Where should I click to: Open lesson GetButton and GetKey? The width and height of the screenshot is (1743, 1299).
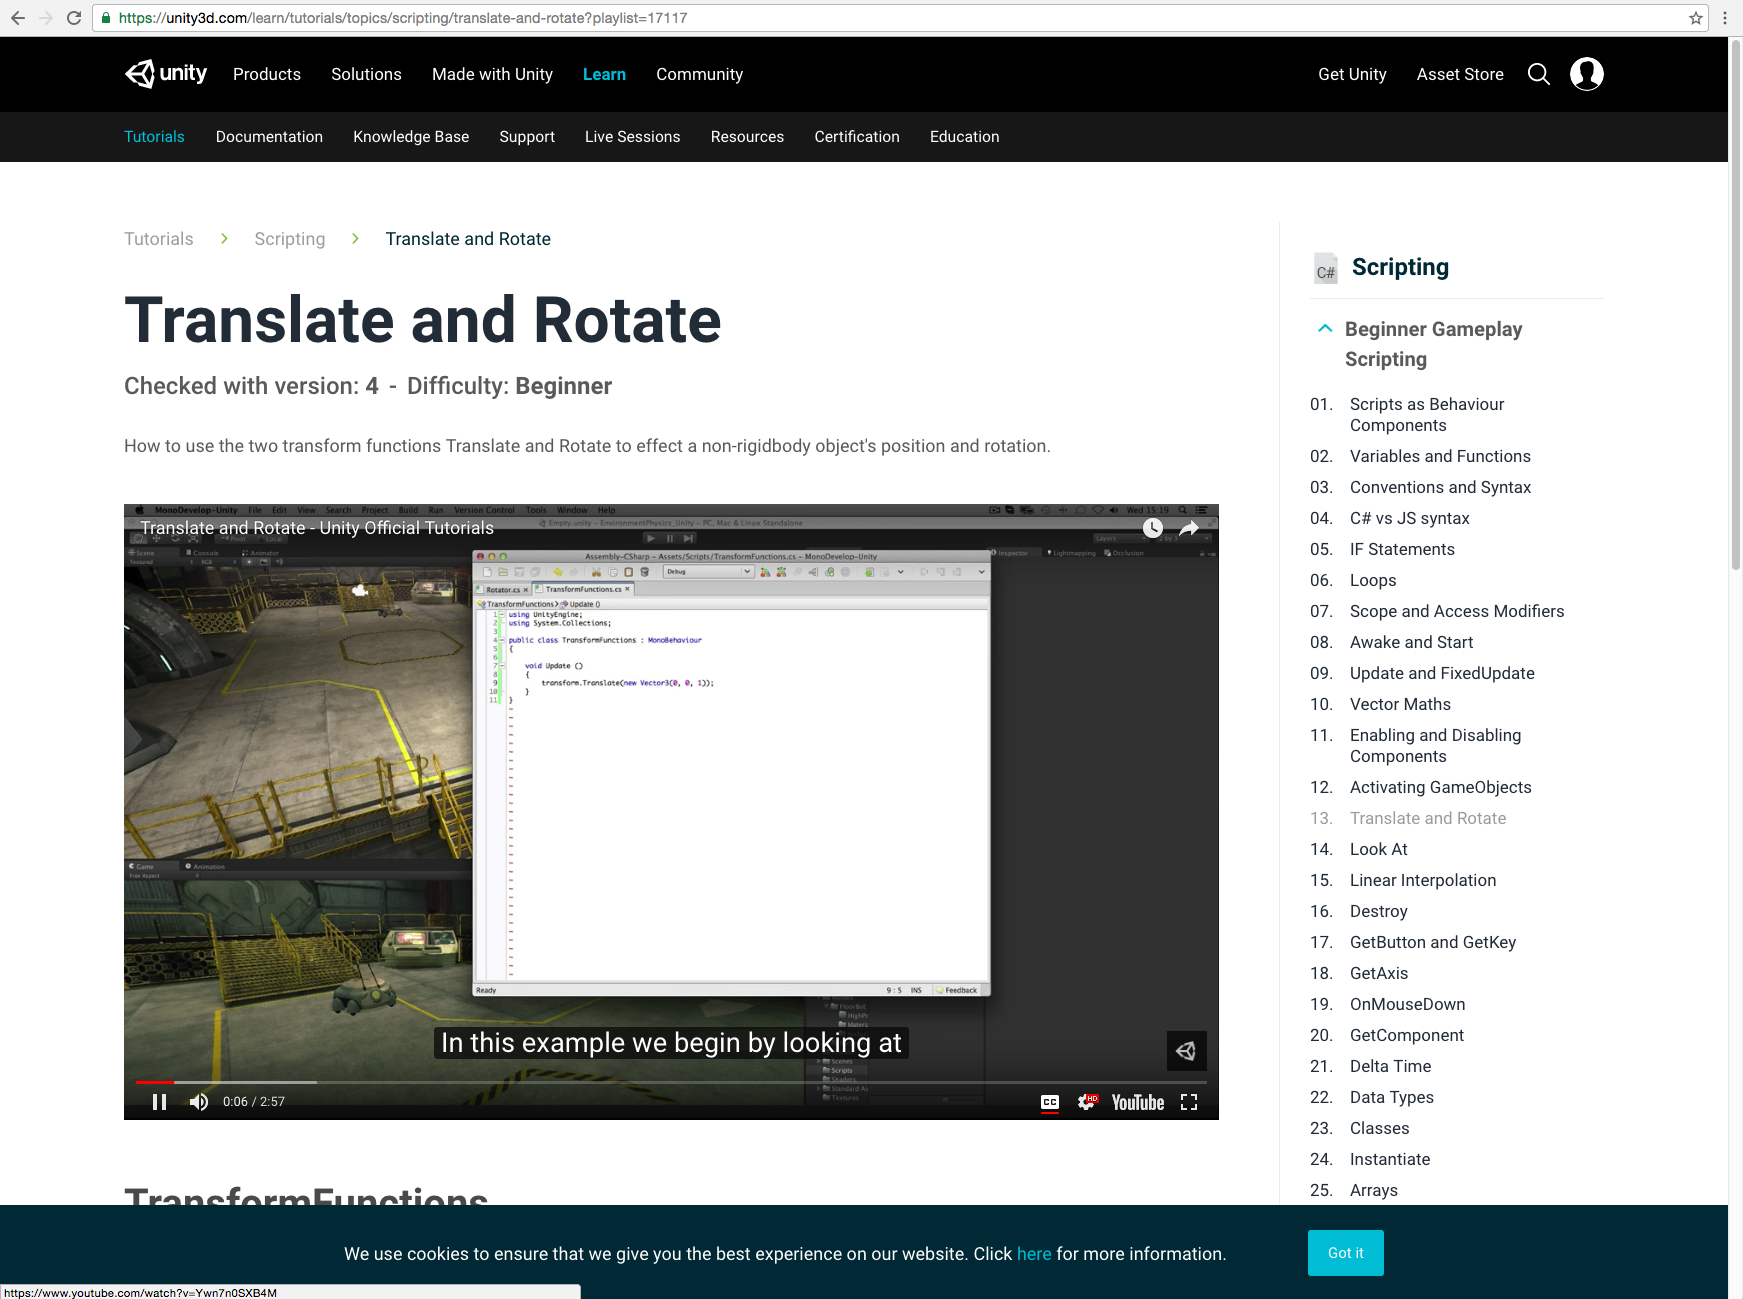pyautogui.click(x=1432, y=942)
